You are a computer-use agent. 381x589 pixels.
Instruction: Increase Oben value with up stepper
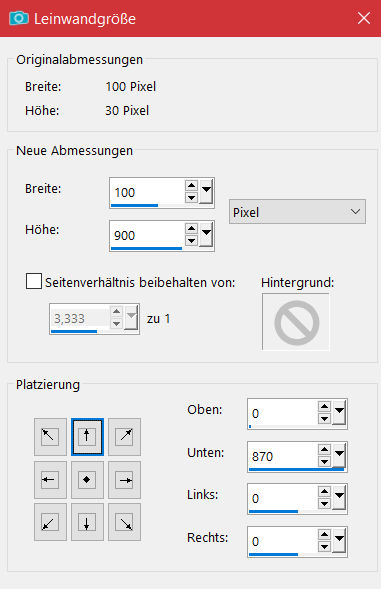click(x=324, y=407)
